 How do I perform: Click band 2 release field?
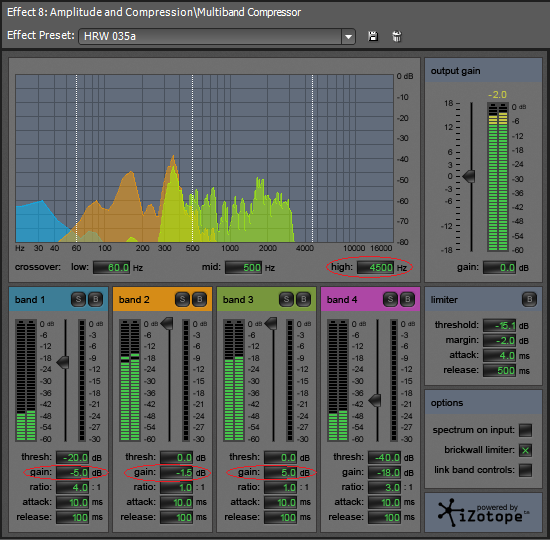pos(176,517)
